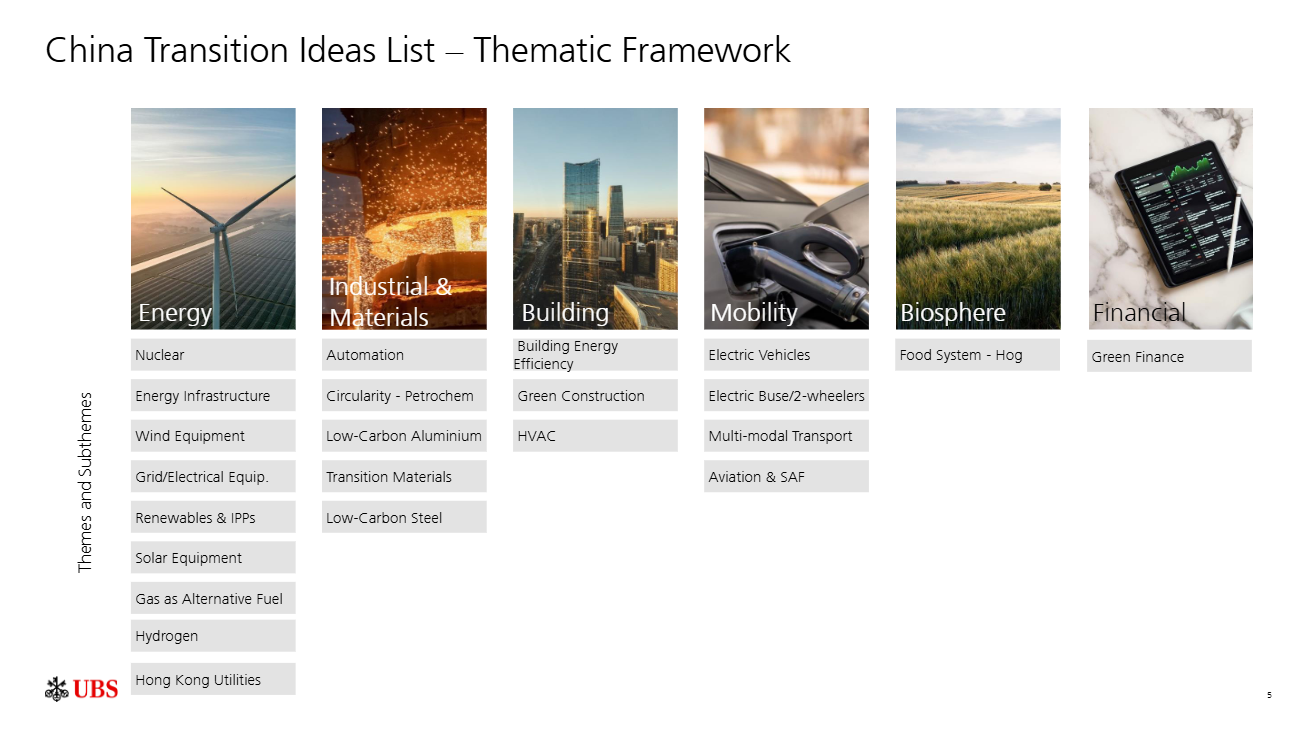Viewport: 1306px width, 746px height.
Task: Click the Industrial & Materials image
Action: pyautogui.click(x=404, y=218)
